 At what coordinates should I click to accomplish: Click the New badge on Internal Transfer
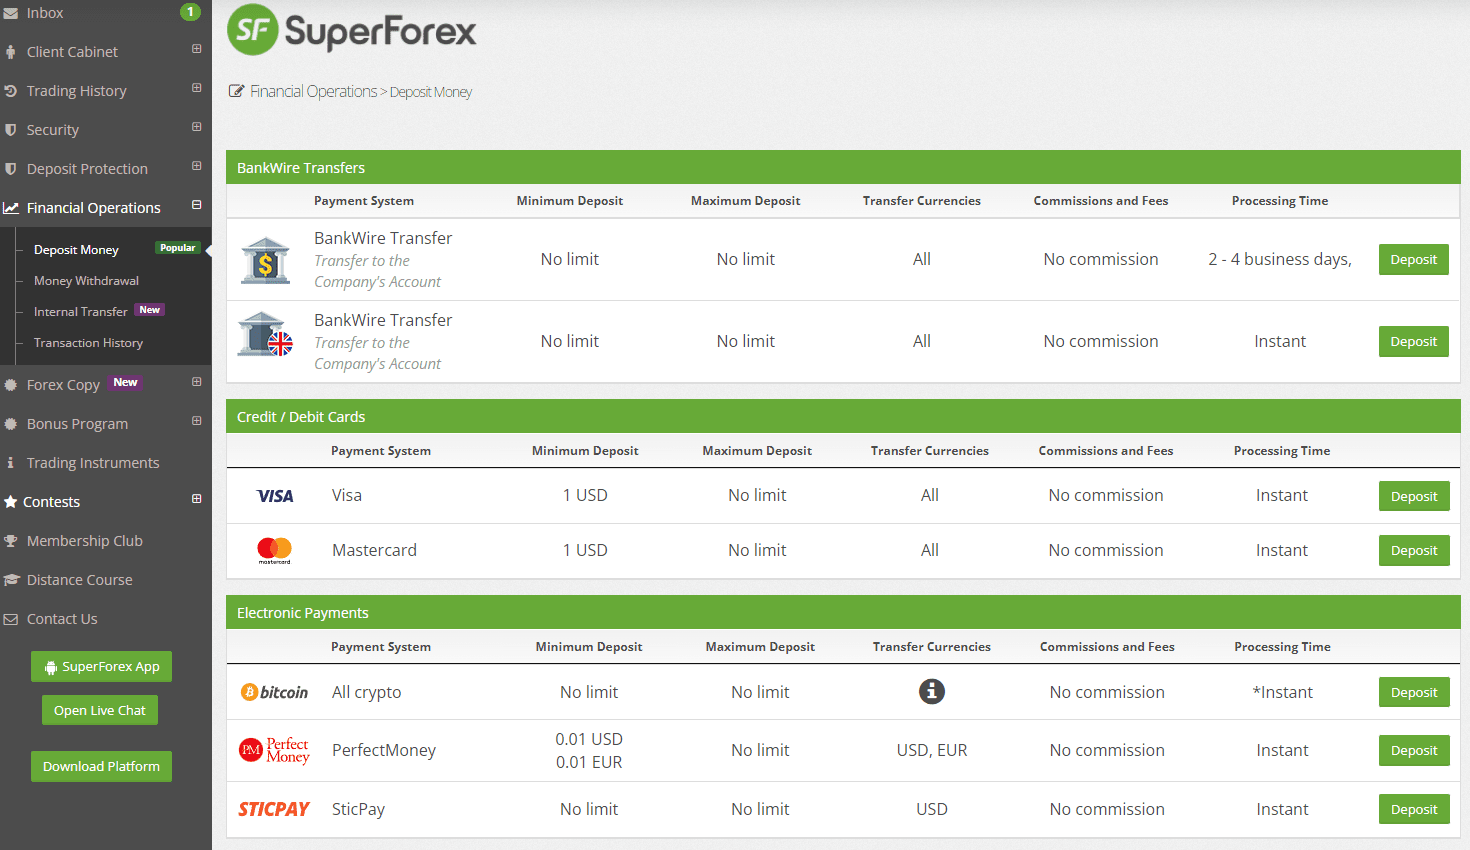(x=150, y=310)
